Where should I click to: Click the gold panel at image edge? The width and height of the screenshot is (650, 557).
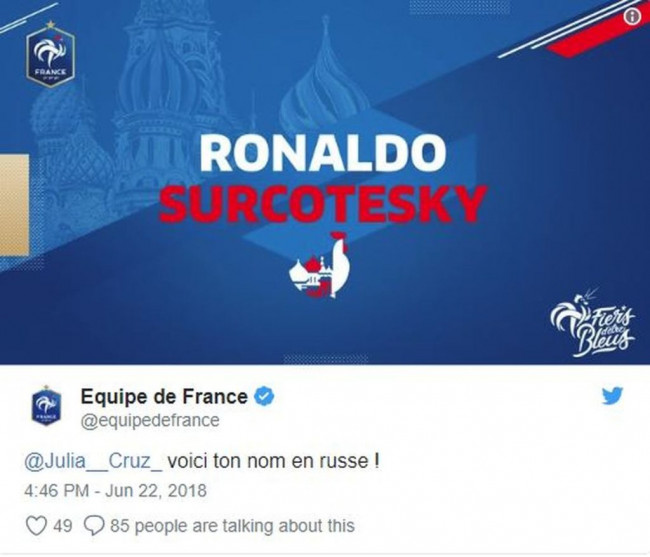[x=15, y=204]
